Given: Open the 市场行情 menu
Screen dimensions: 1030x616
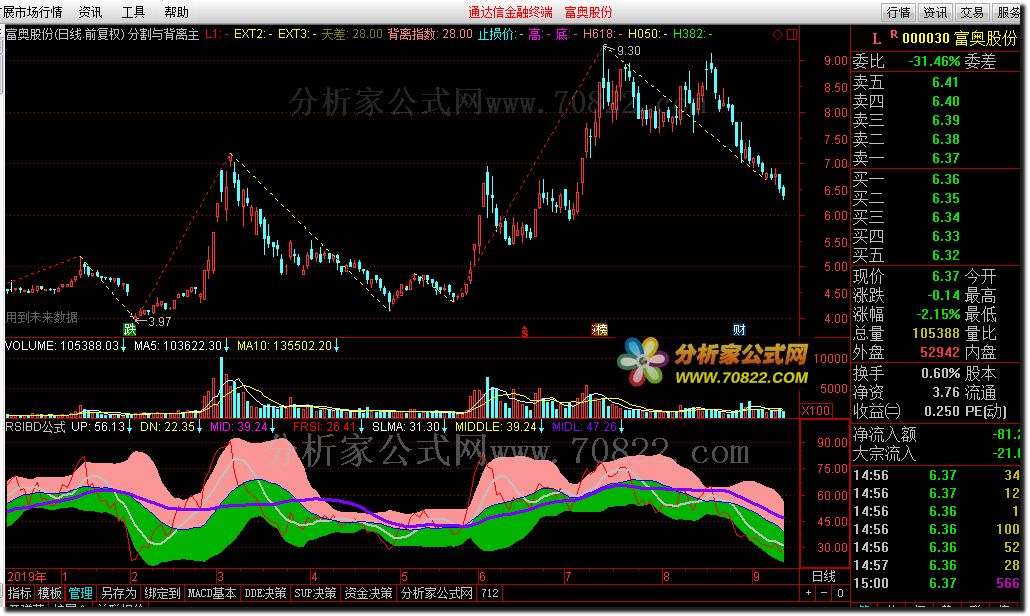Looking at the screenshot, I should 36,12.
